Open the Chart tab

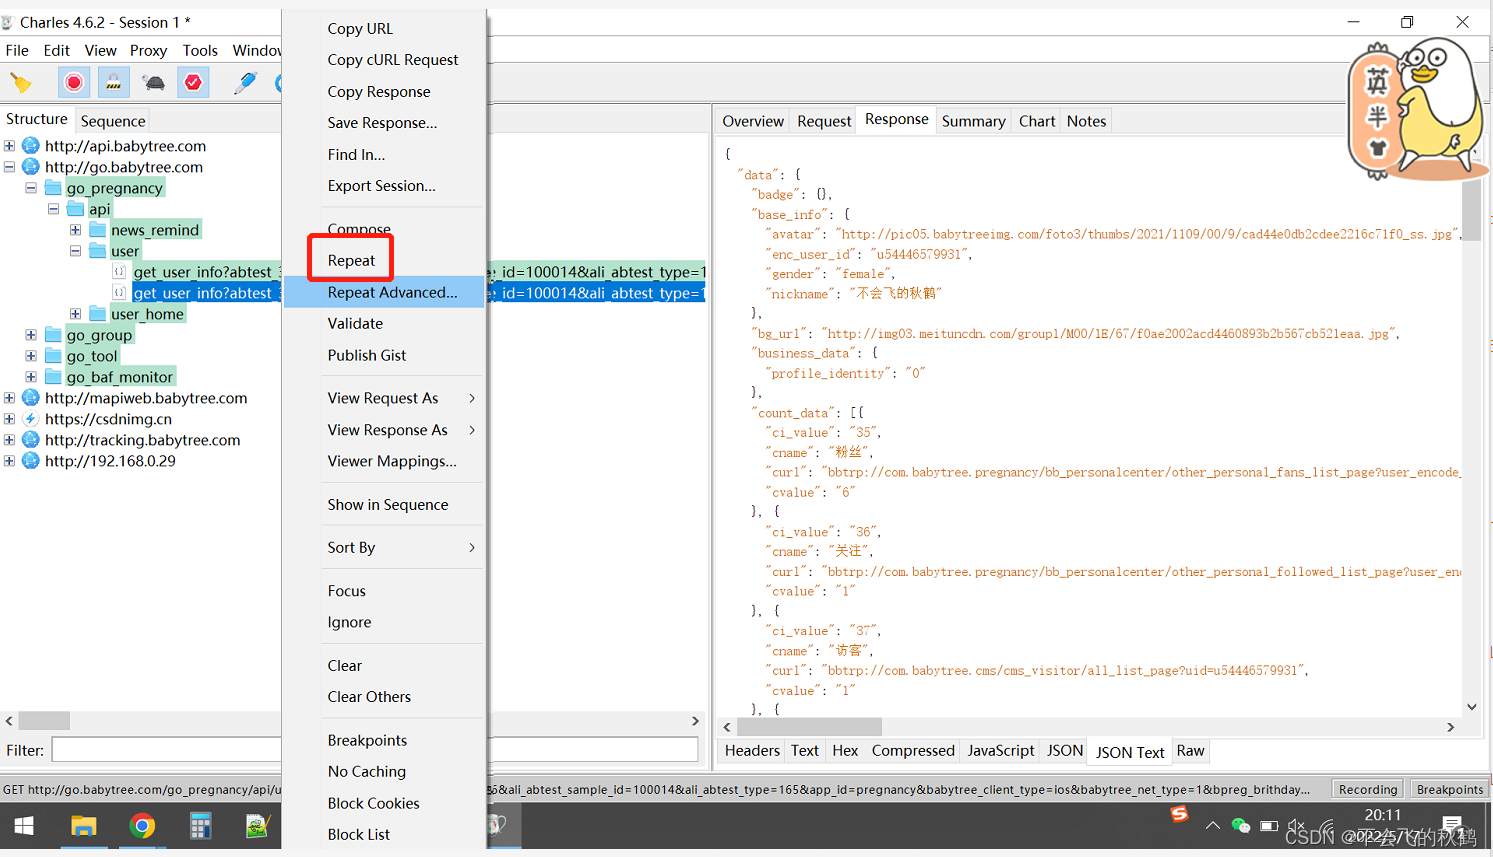(x=1037, y=121)
